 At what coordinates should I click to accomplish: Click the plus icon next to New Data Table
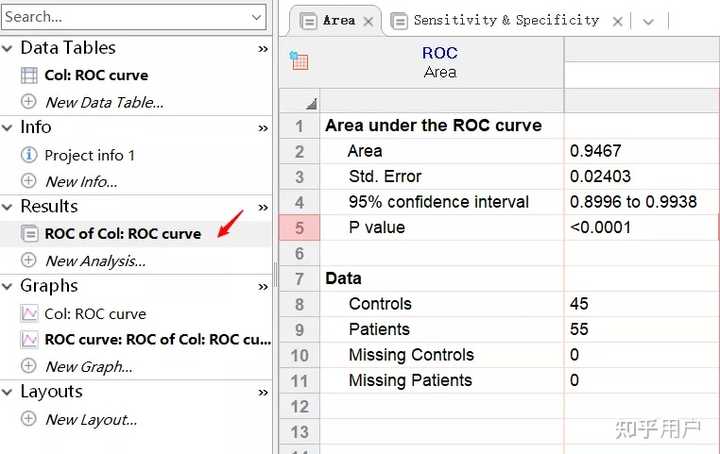pos(29,101)
